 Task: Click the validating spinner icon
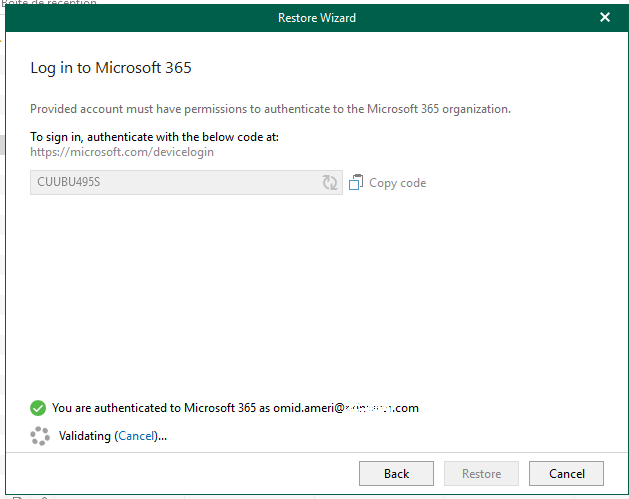pyautogui.click(x=40, y=436)
